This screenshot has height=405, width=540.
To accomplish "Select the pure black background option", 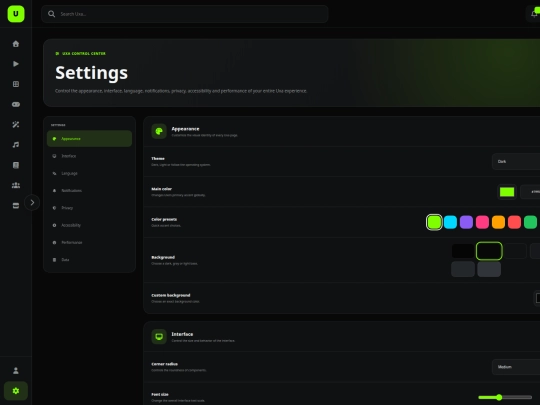I will [x=463, y=251].
